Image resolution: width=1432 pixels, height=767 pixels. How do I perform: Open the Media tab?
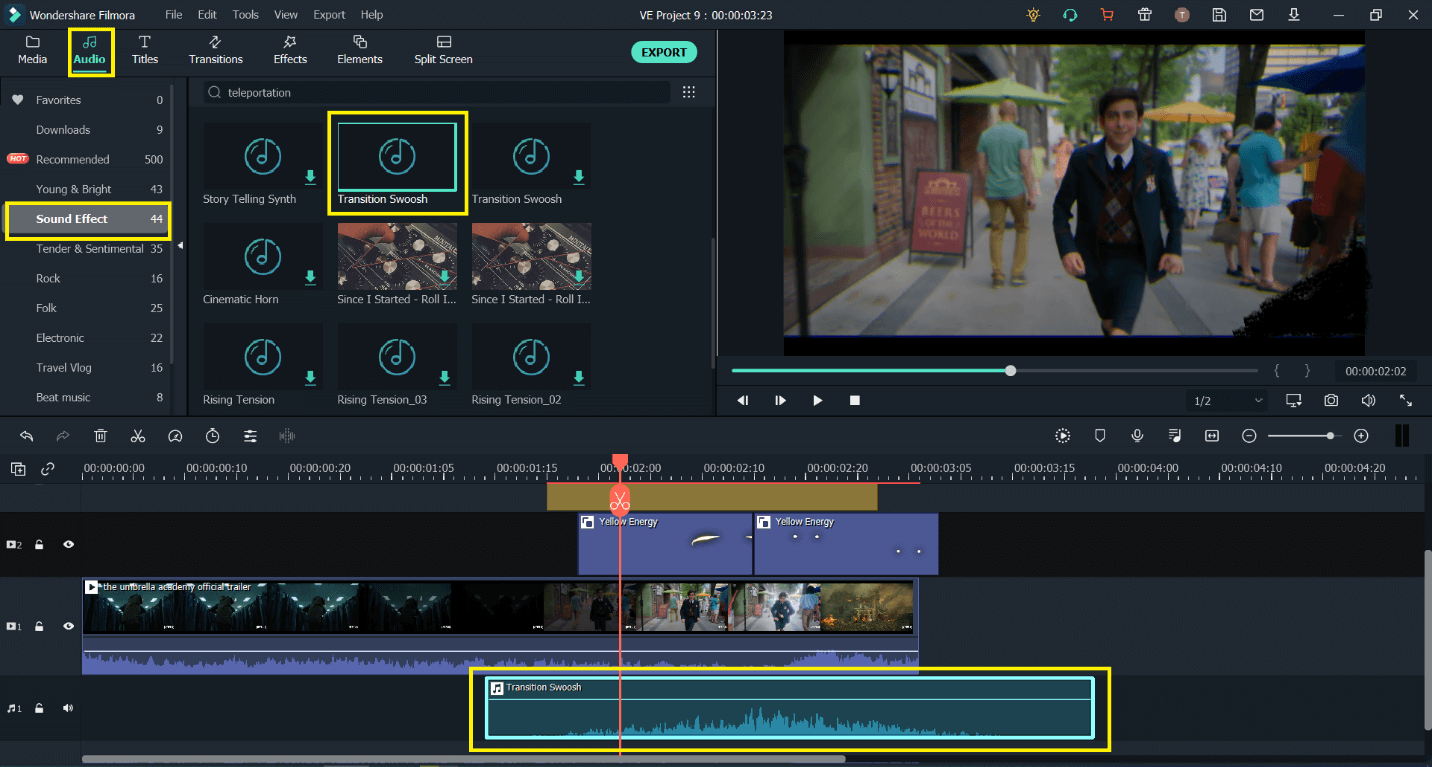(x=32, y=50)
